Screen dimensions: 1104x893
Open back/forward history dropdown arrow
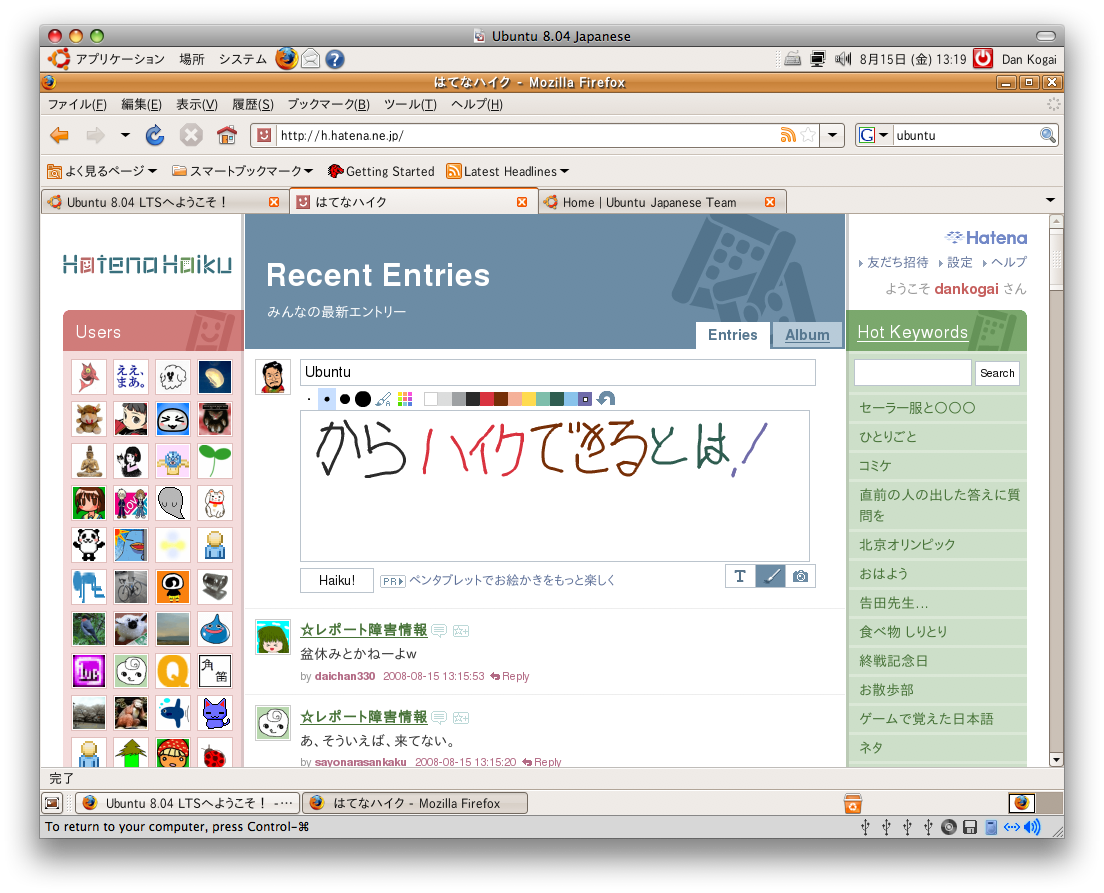(x=125, y=135)
